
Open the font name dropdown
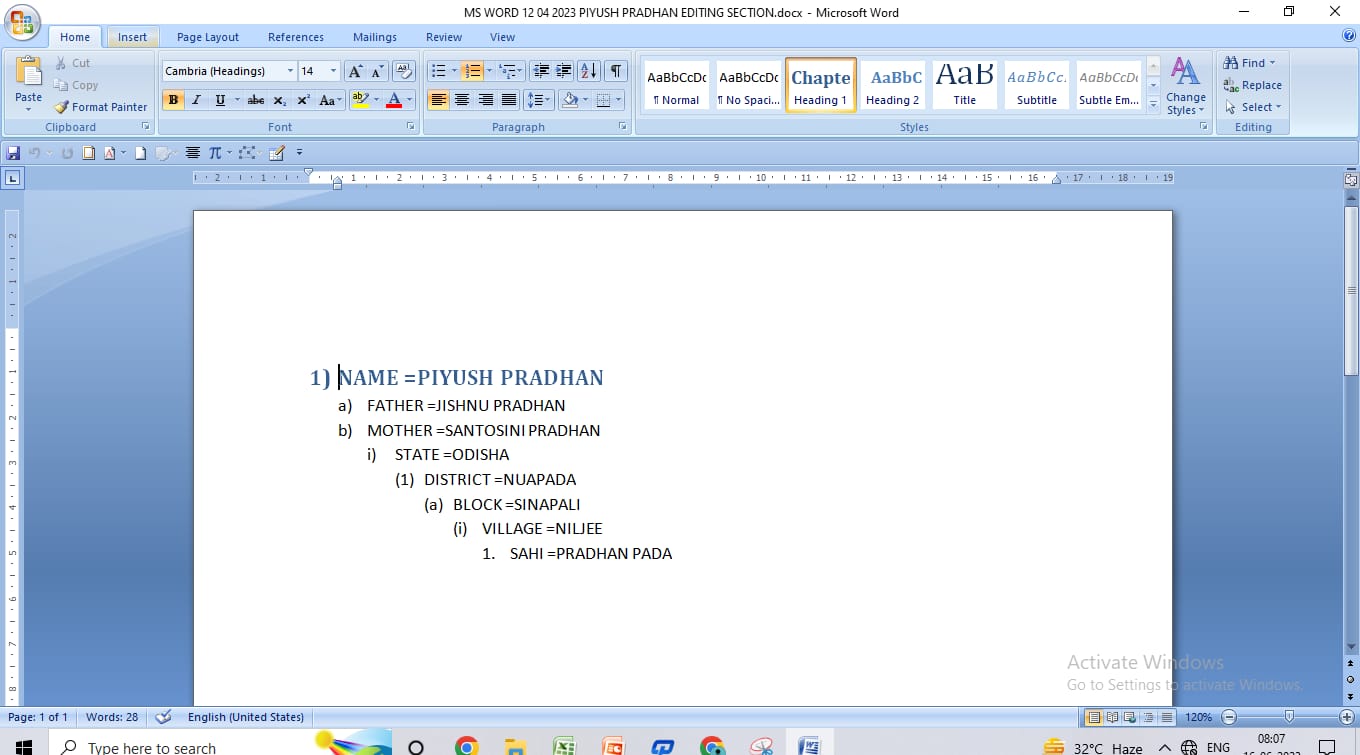click(290, 71)
